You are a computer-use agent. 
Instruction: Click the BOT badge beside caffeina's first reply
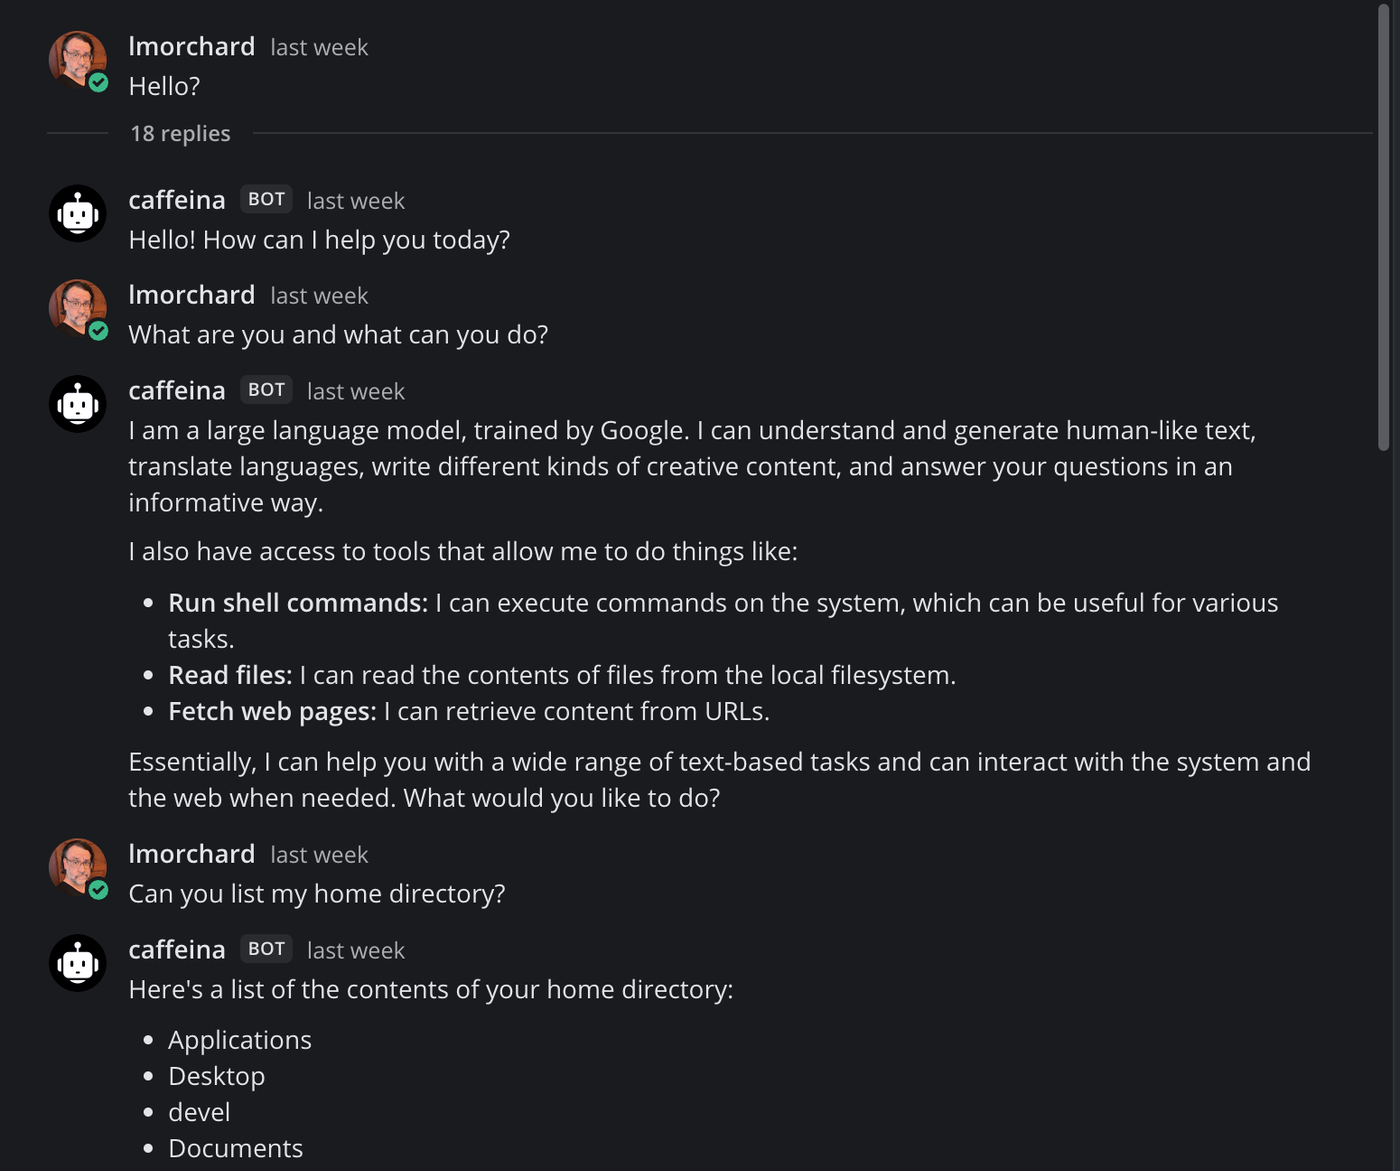point(265,200)
